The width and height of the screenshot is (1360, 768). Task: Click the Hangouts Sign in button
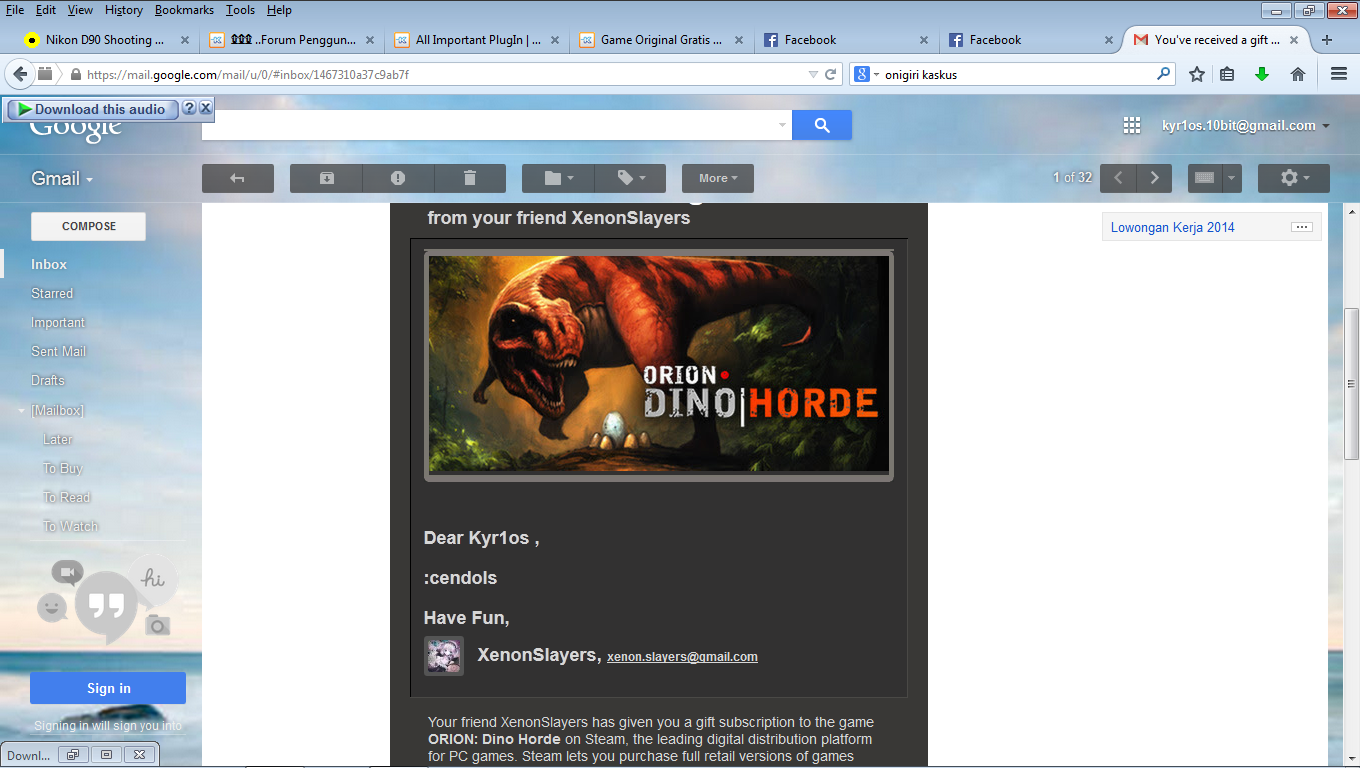(x=108, y=688)
